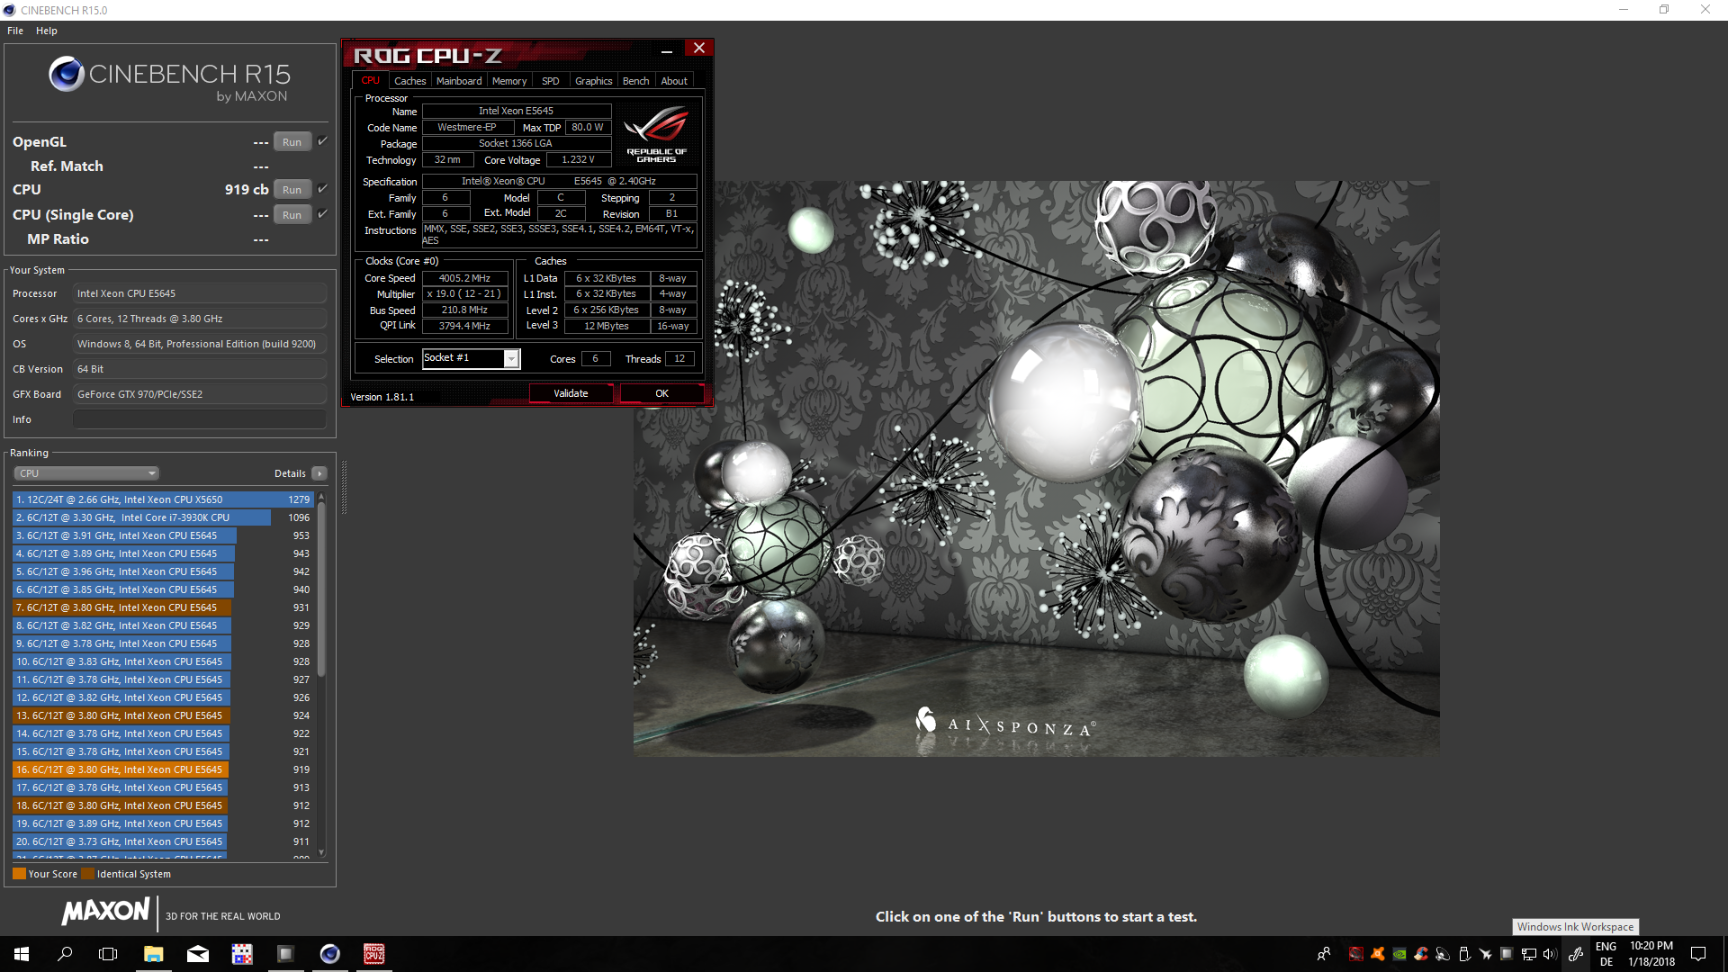The width and height of the screenshot is (1728, 972).
Task: Click the empty Info input field
Action: (x=200, y=419)
